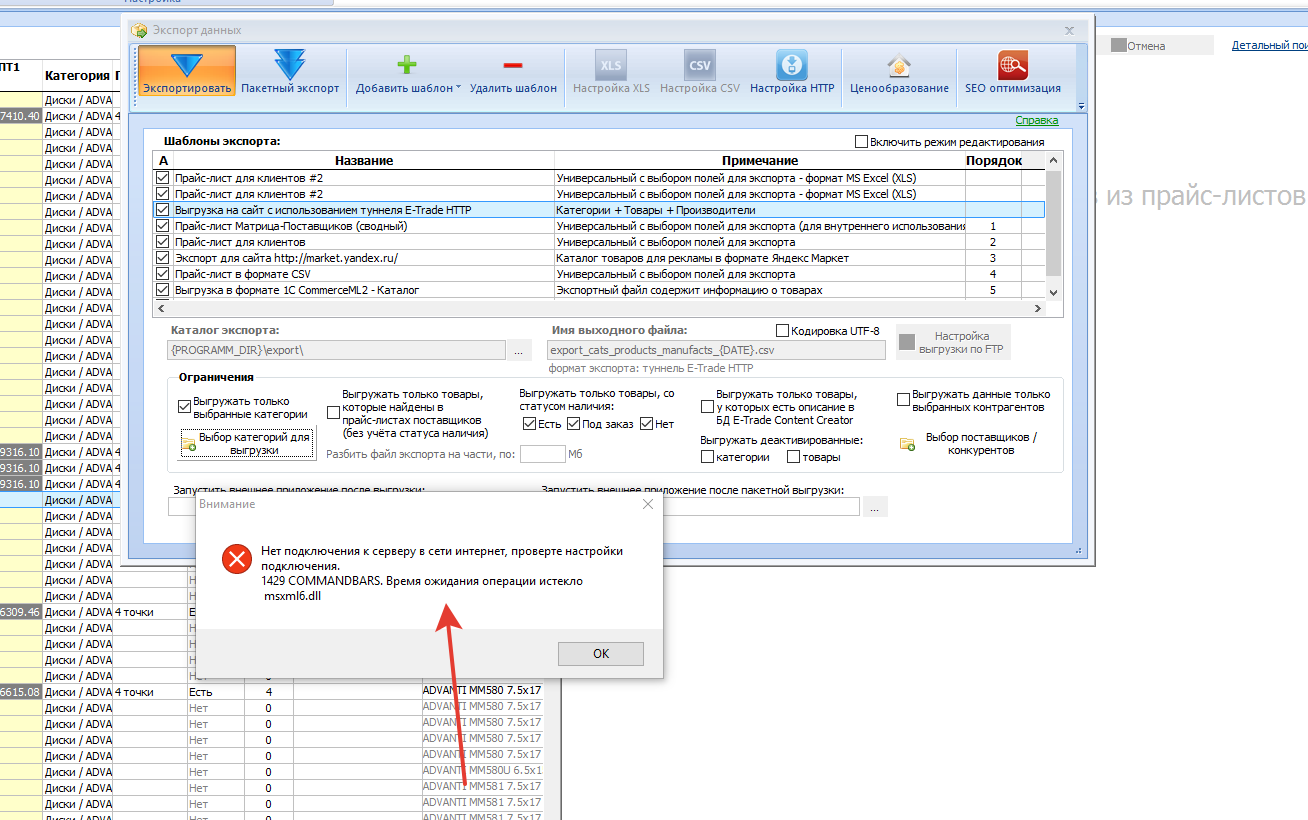Screen dimensions: 1308x820
Task: Click the 6615.08 price cell in background table
Action: click(21, 691)
